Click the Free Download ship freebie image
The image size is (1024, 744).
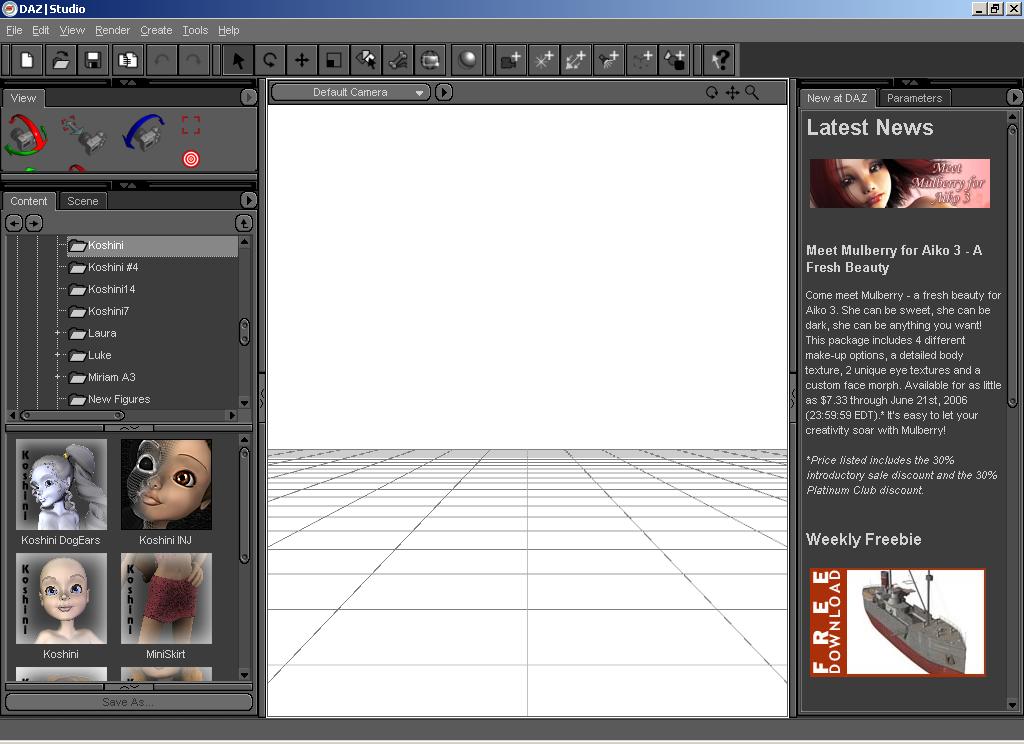click(x=897, y=622)
